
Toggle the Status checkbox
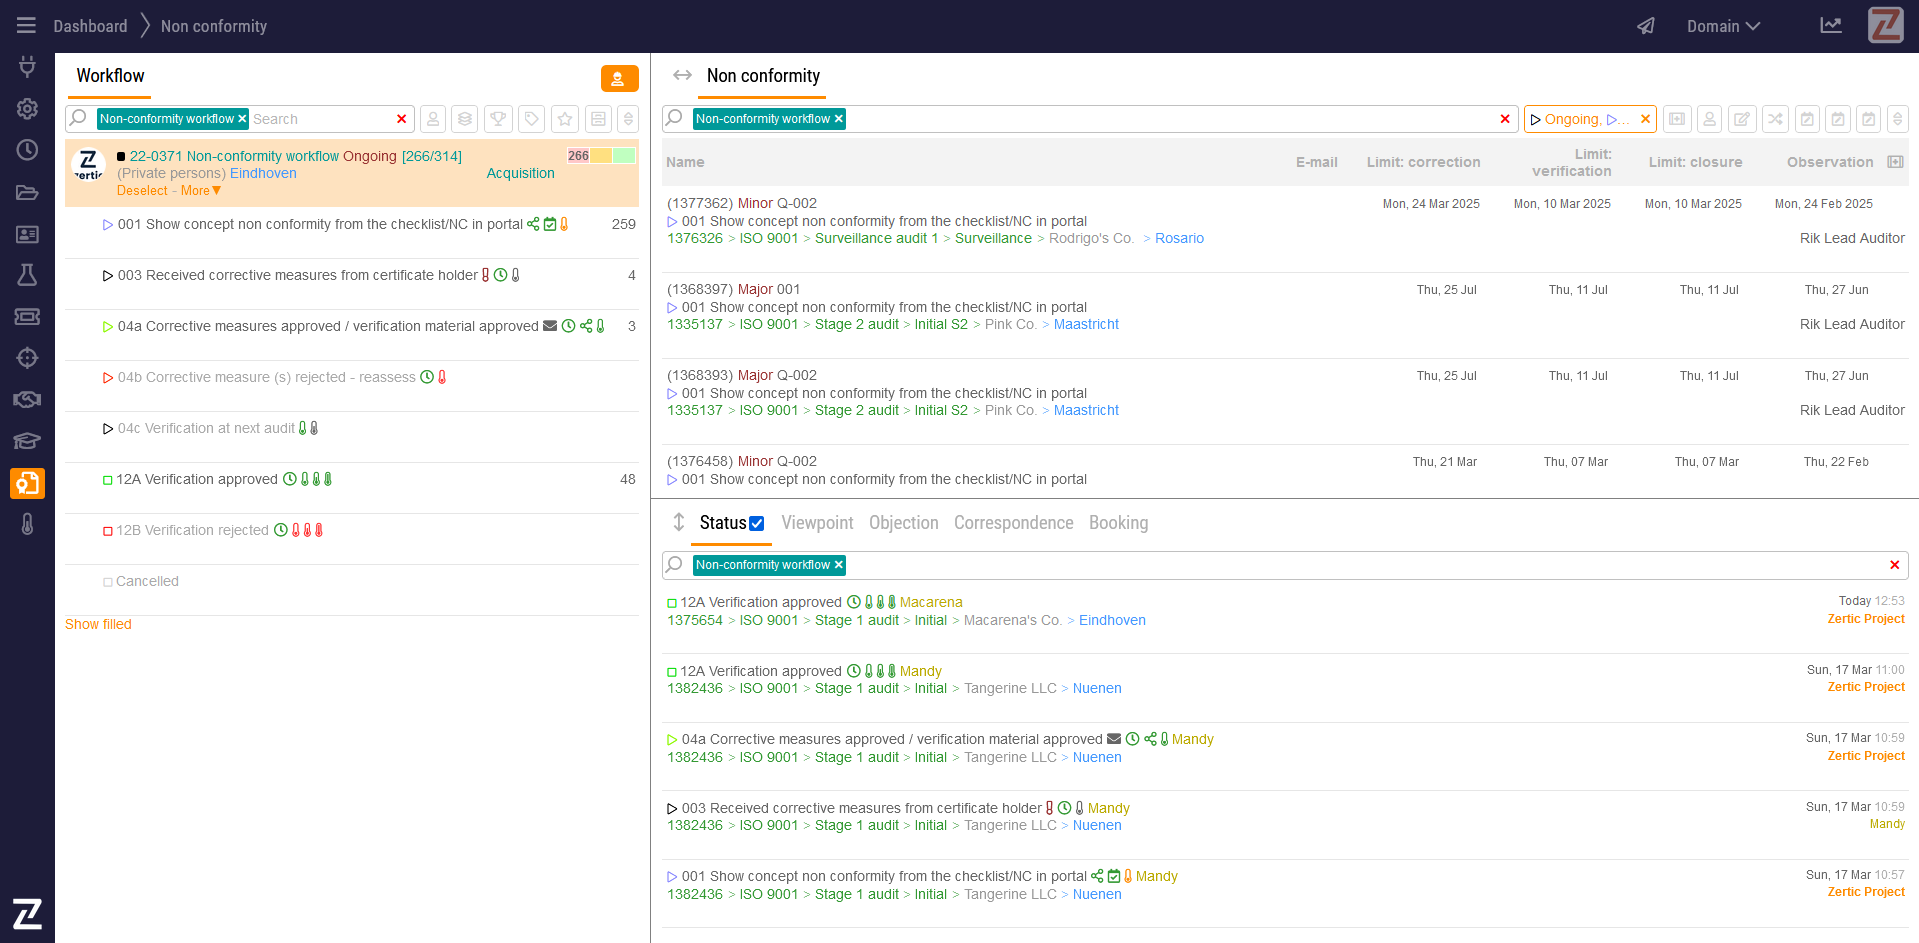[x=757, y=523]
